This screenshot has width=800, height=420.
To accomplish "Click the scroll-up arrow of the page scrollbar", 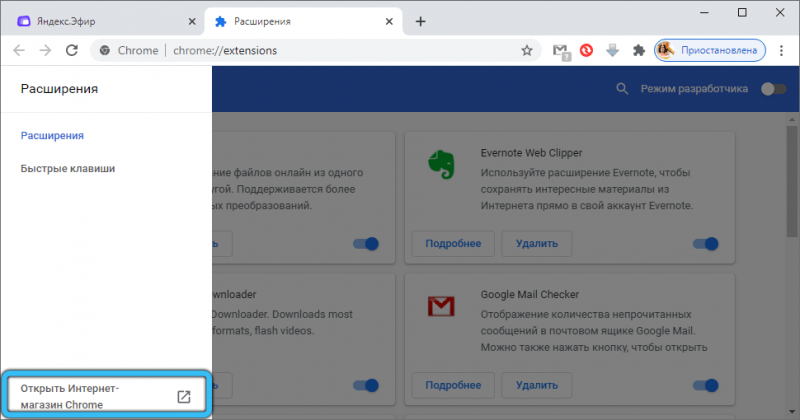I will tap(792, 119).
